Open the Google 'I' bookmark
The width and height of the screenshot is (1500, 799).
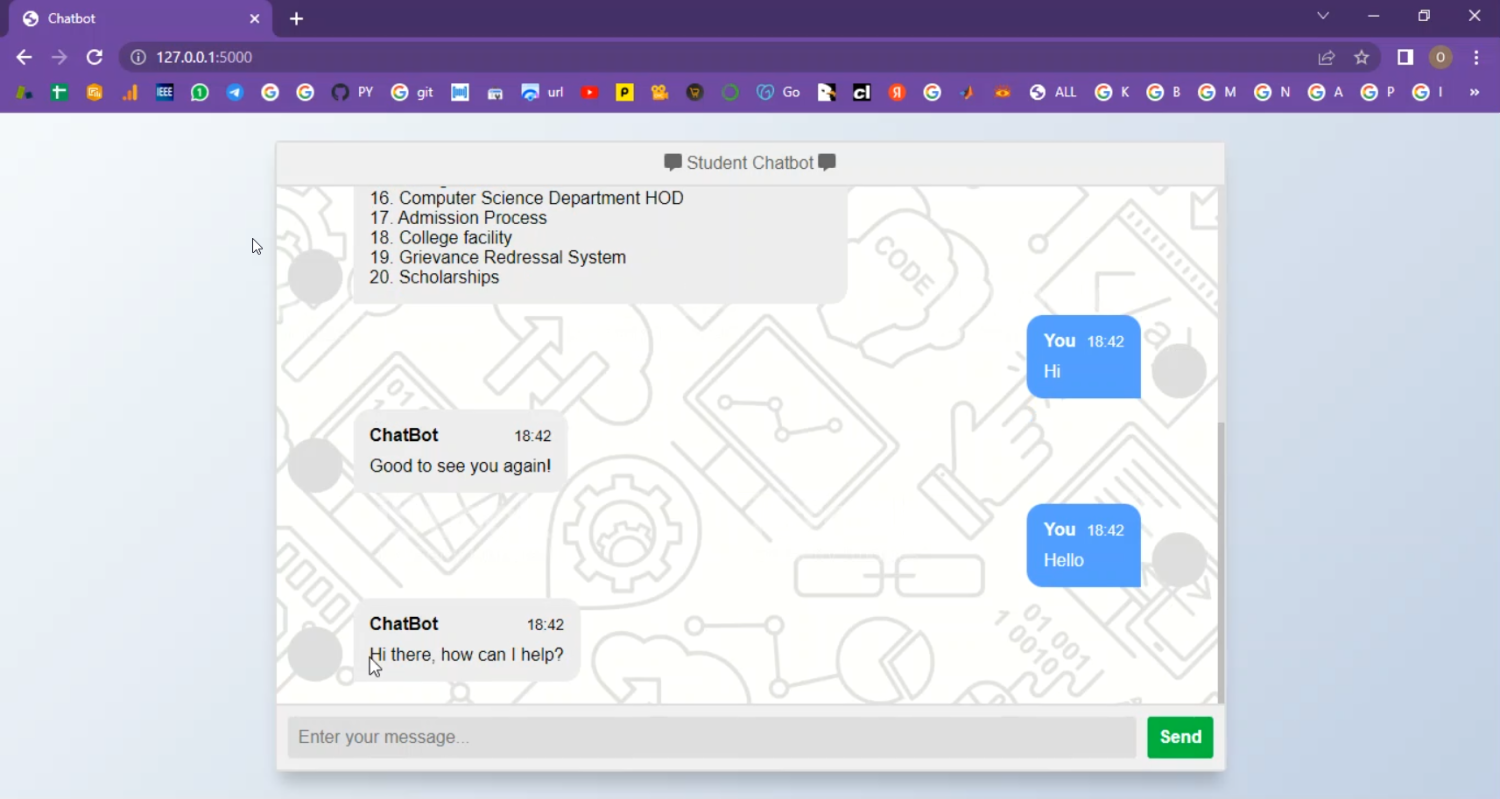[1427, 92]
